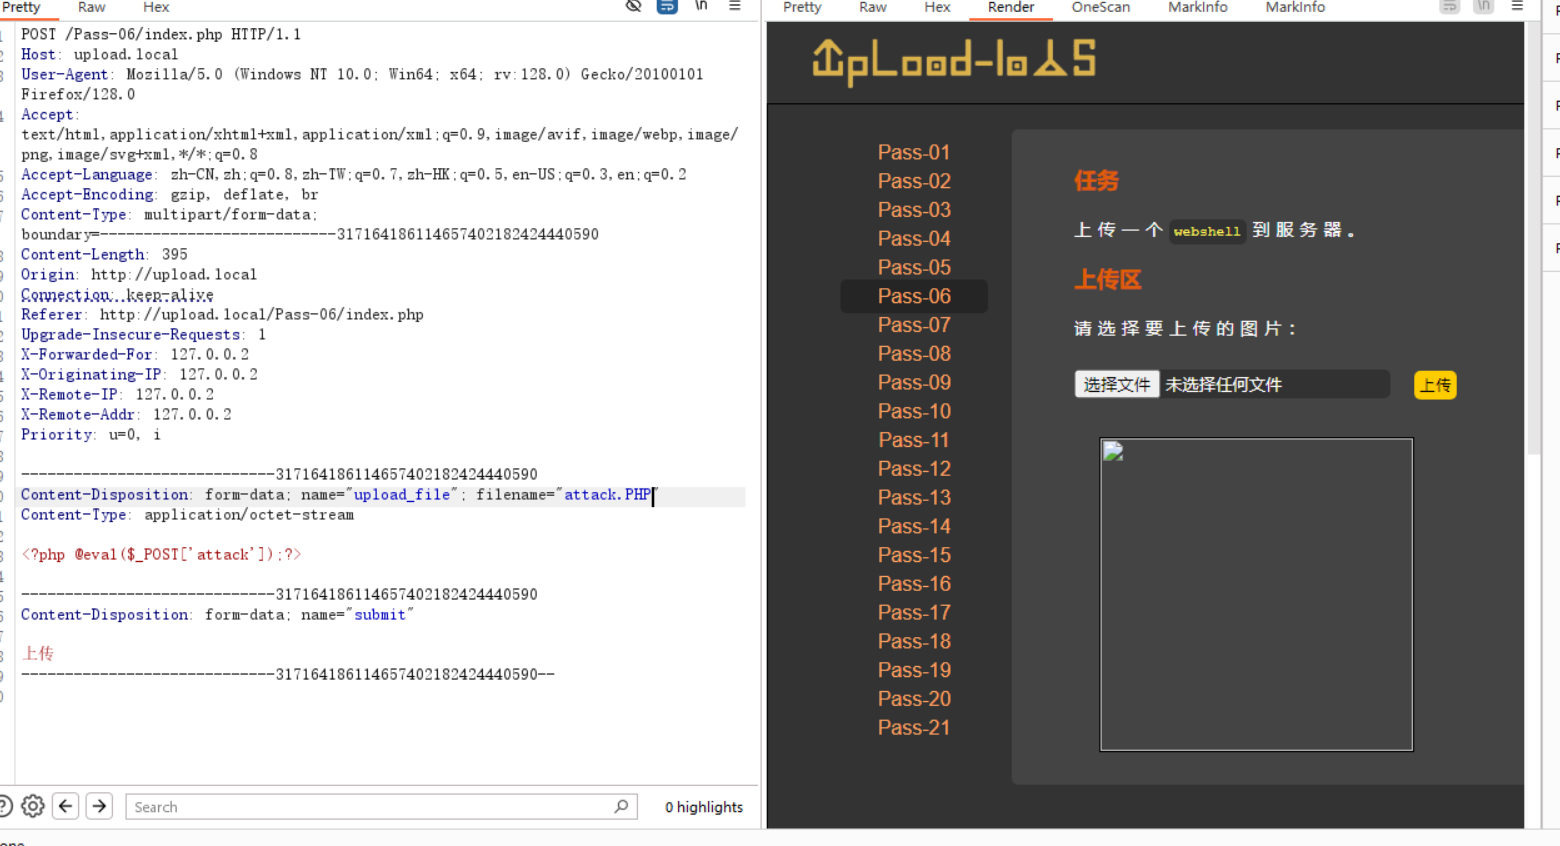Screen dimensions: 1560x846
Task: Switch response view to Raw tab
Action: tap(872, 8)
